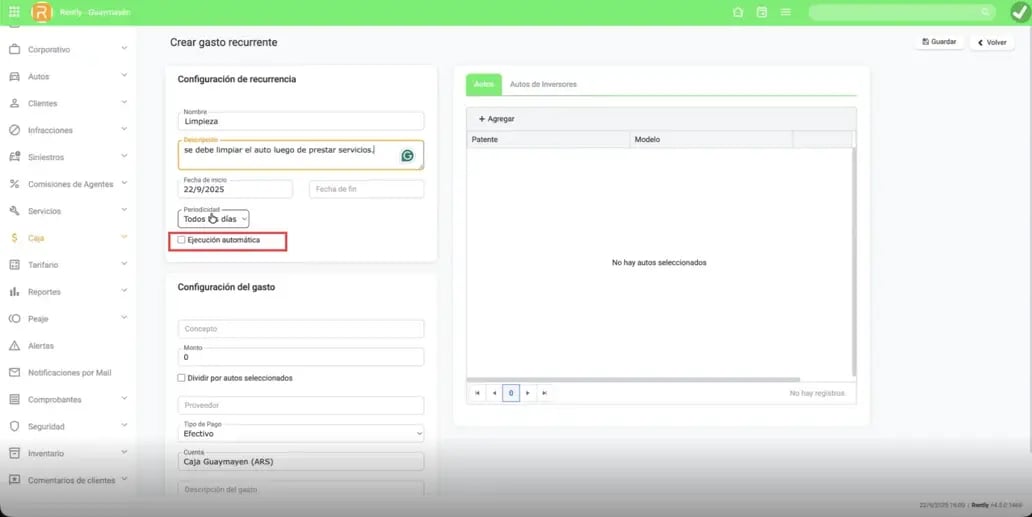Screen dimensions: 1032x517
Task: Enable the Ejecución automática checkbox
Action: point(181,240)
